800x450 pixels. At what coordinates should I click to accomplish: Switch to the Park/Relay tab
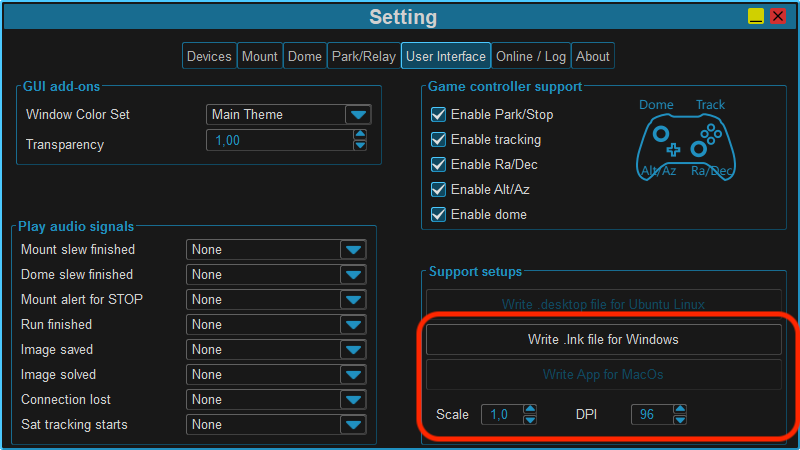[364, 56]
